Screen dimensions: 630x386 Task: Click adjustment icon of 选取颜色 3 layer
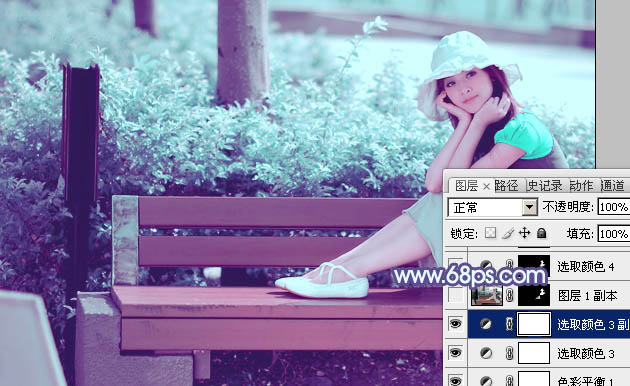click(x=486, y=353)
